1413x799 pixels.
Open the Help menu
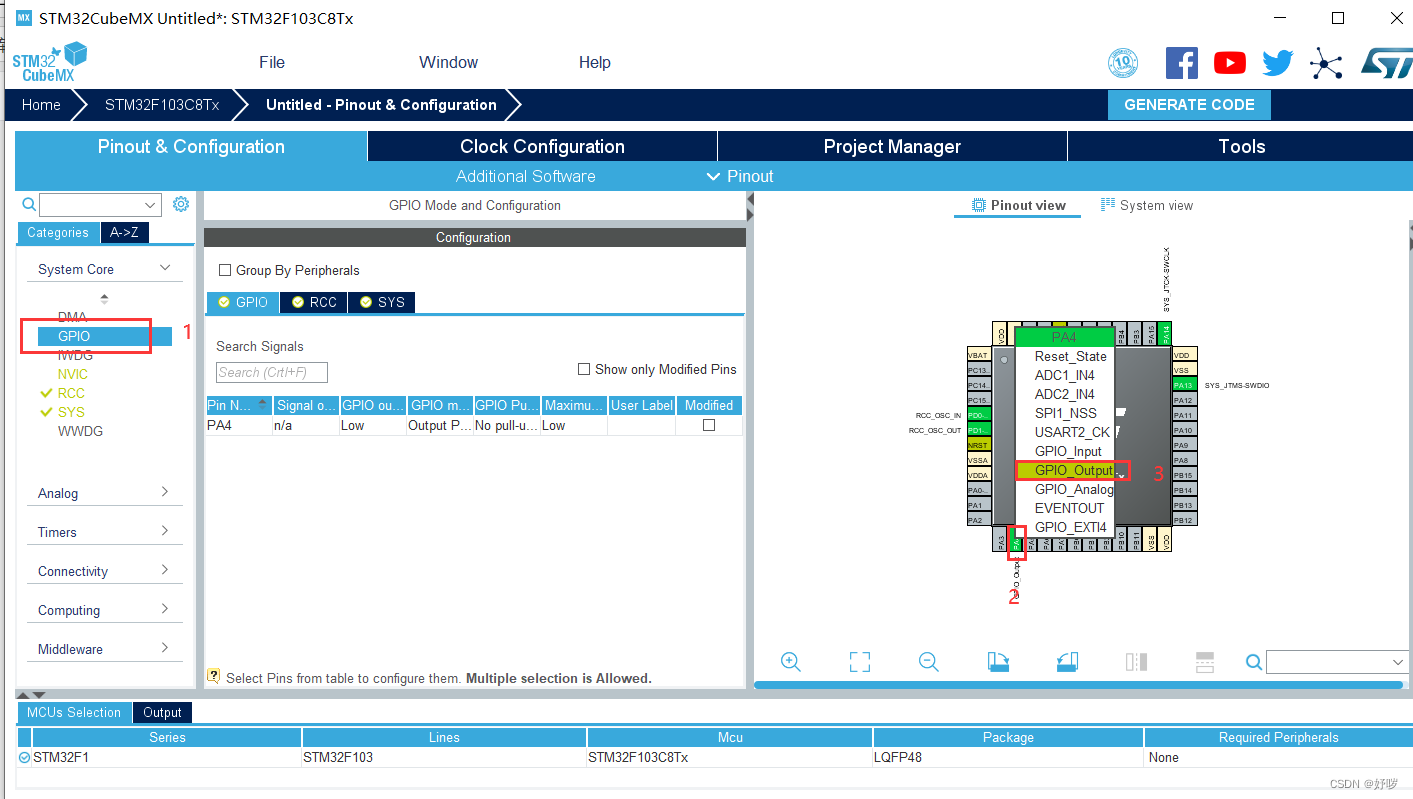pos(594,62)
